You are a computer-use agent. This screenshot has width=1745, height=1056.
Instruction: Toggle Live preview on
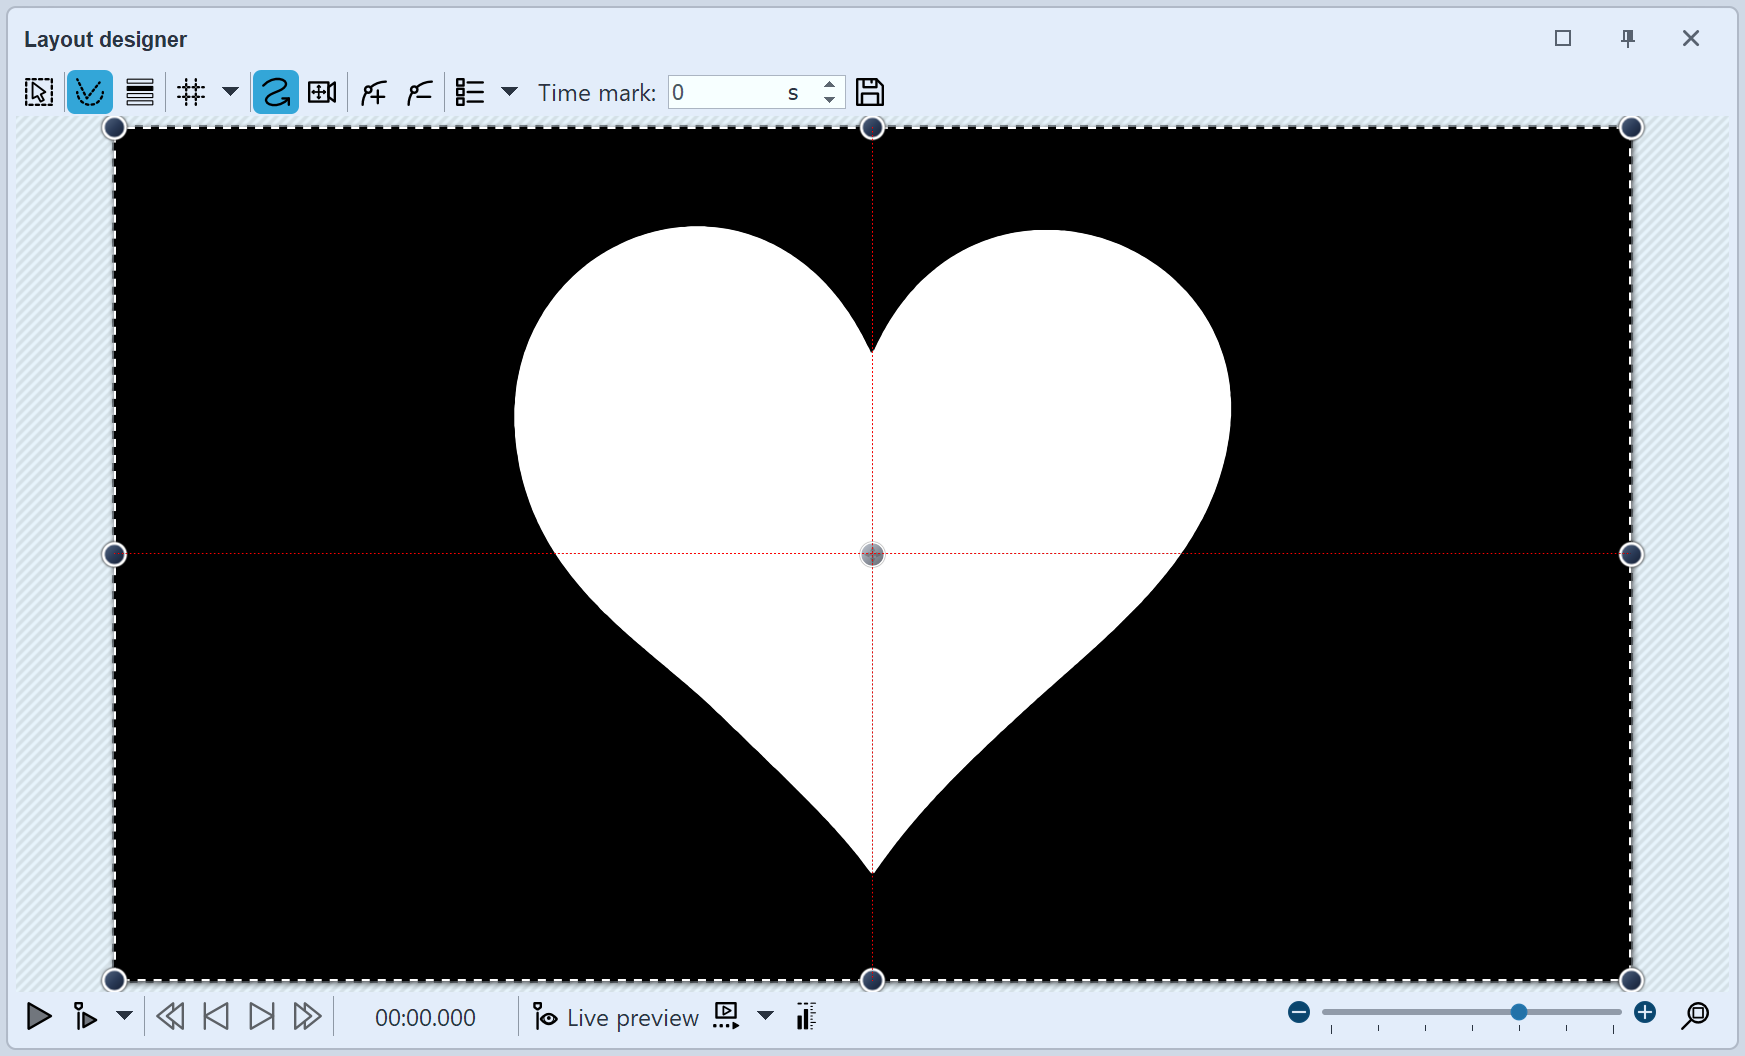pyautogui.click(x=615, y=1016)
